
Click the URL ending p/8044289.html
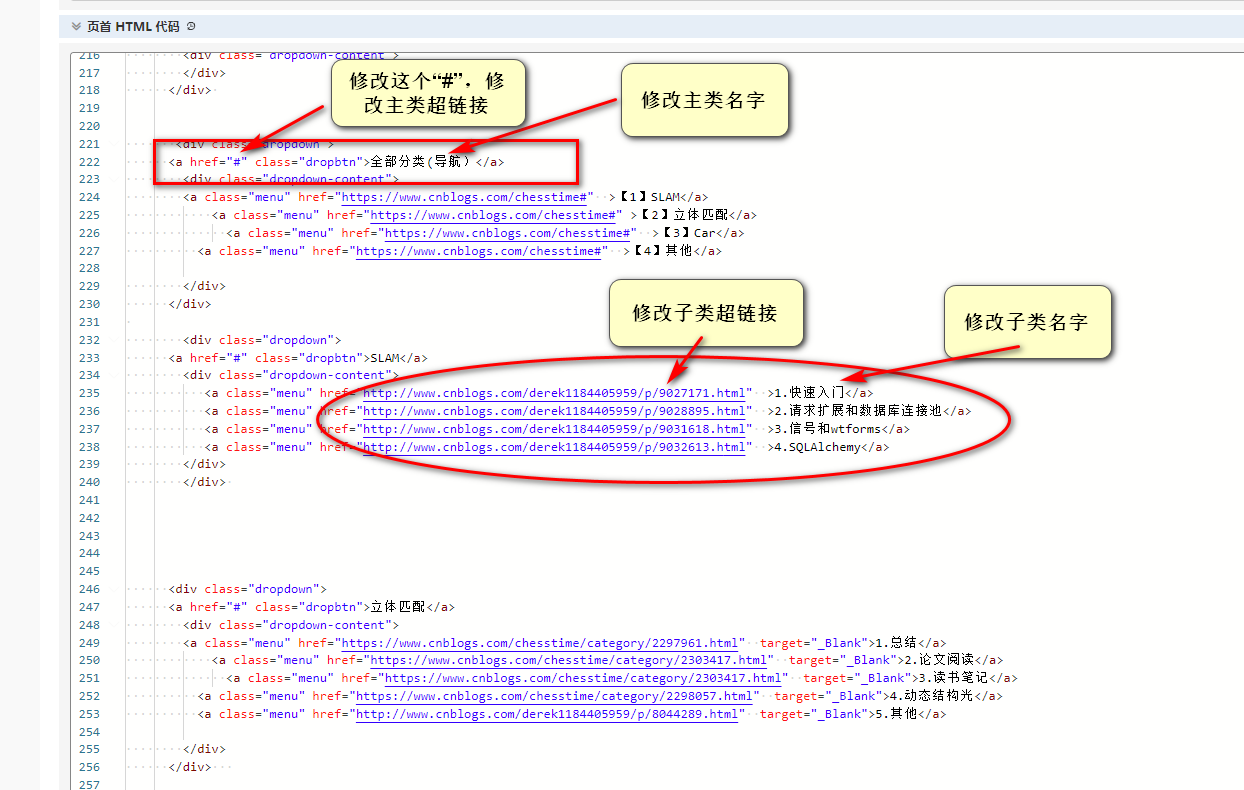click(x=549, y=714)
